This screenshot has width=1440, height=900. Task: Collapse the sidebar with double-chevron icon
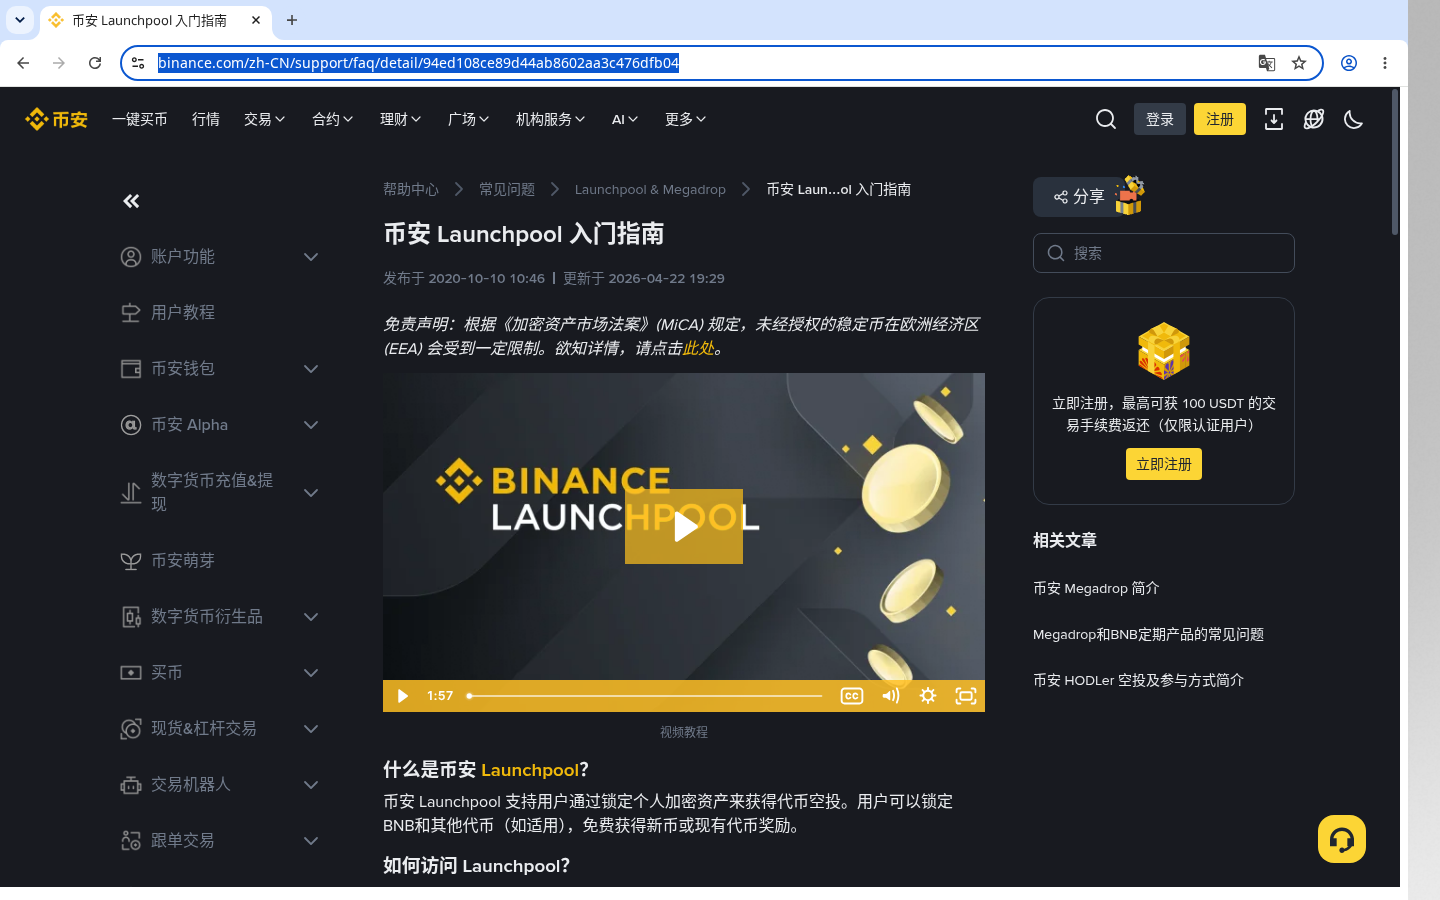pyautogui.click(x=131, y=201)
